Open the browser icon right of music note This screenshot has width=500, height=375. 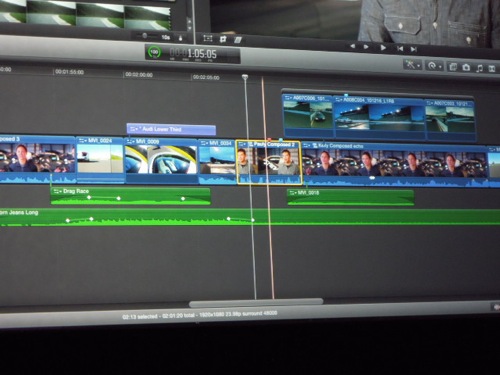click(492, 69)
